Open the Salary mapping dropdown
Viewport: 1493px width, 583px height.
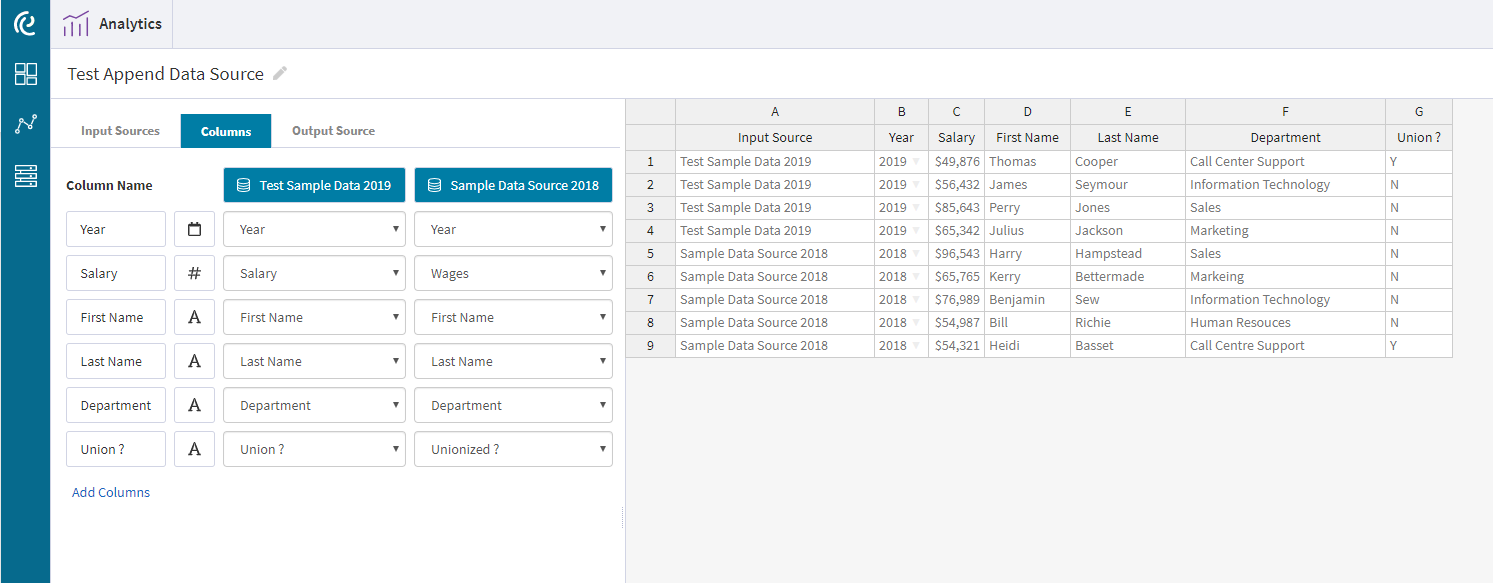point(314,272)
